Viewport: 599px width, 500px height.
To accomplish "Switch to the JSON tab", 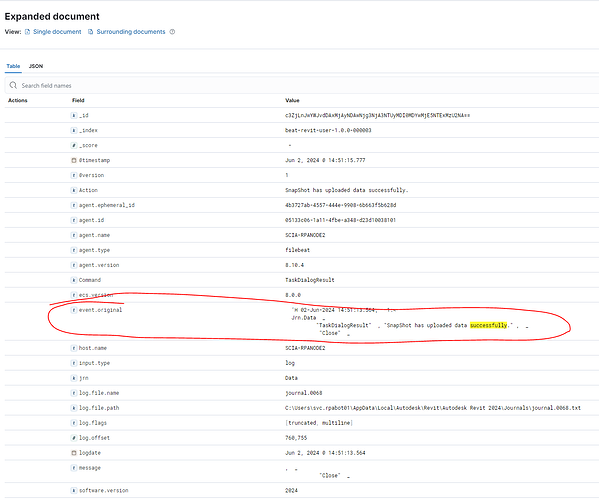I will 36,66.
